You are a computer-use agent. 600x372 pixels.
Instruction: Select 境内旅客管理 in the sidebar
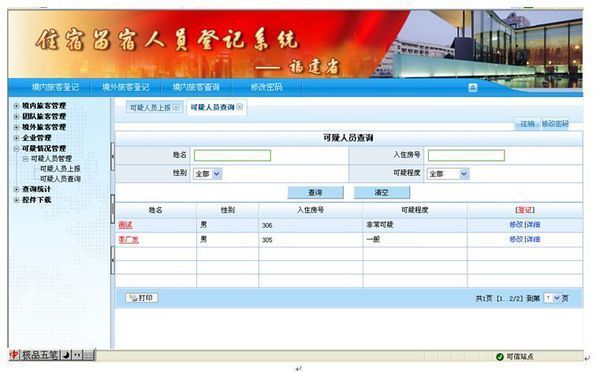coord(44,106)
